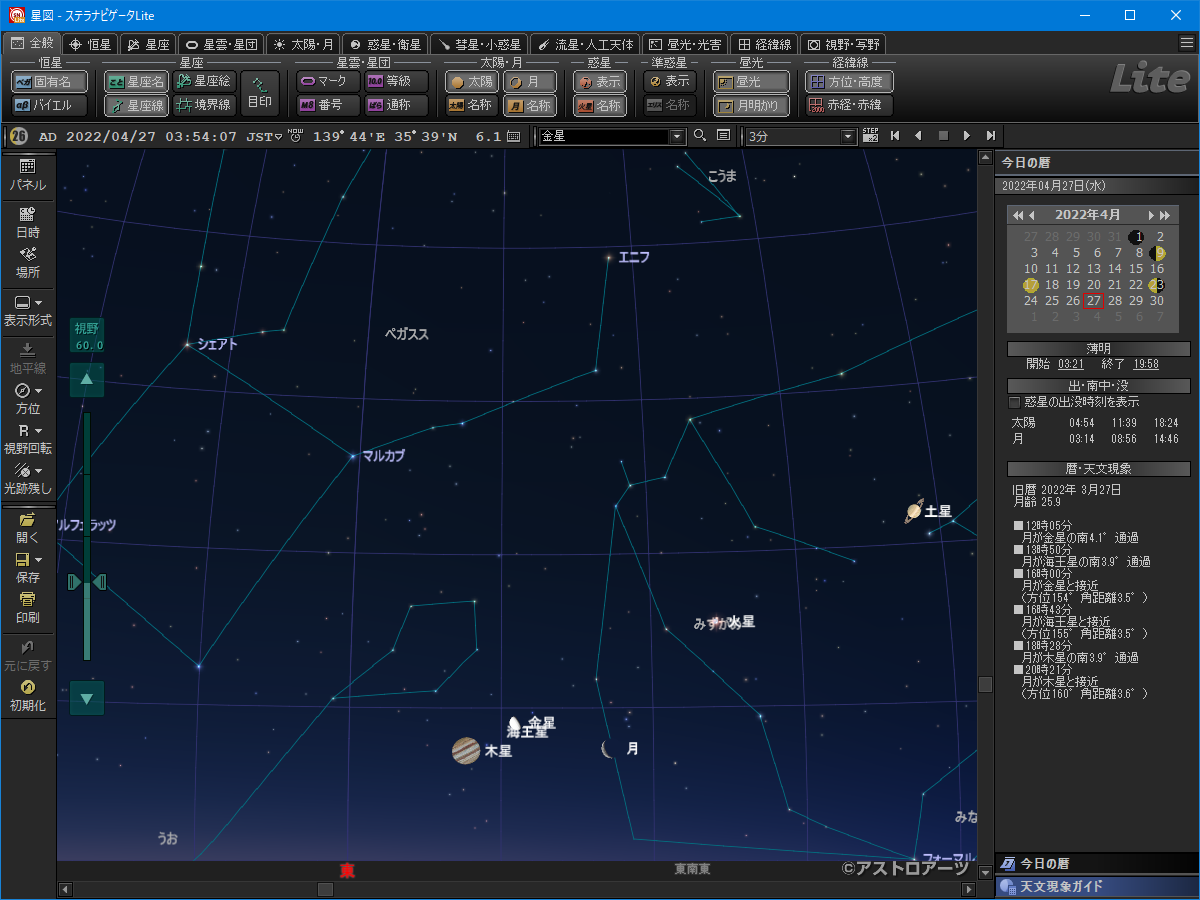Switch to the 星雲・星団 tab
The width and height of the screenshot is (1200, 900).
point(221,44)
